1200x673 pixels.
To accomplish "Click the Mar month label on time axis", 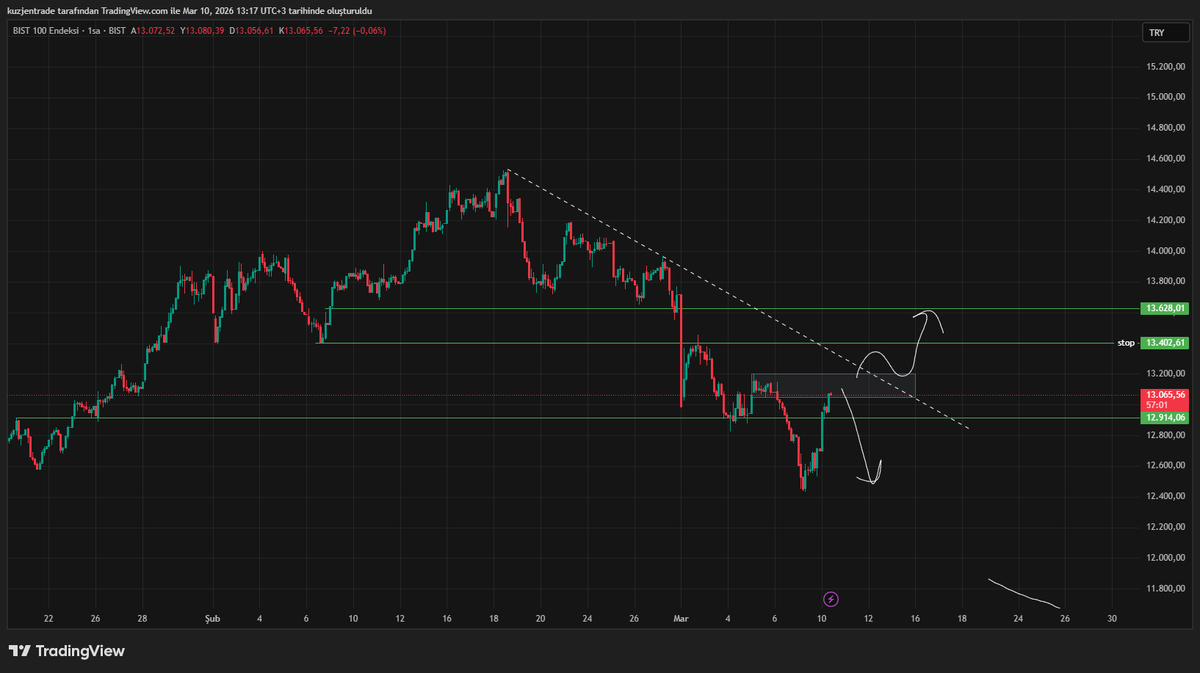I will (681, 619).
